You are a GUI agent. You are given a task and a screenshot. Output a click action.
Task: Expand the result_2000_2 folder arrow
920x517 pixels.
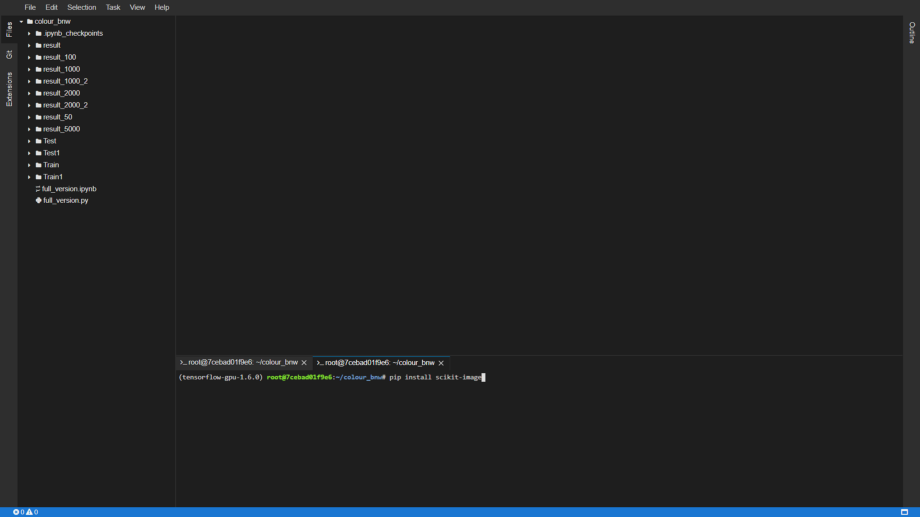[29, 105]
